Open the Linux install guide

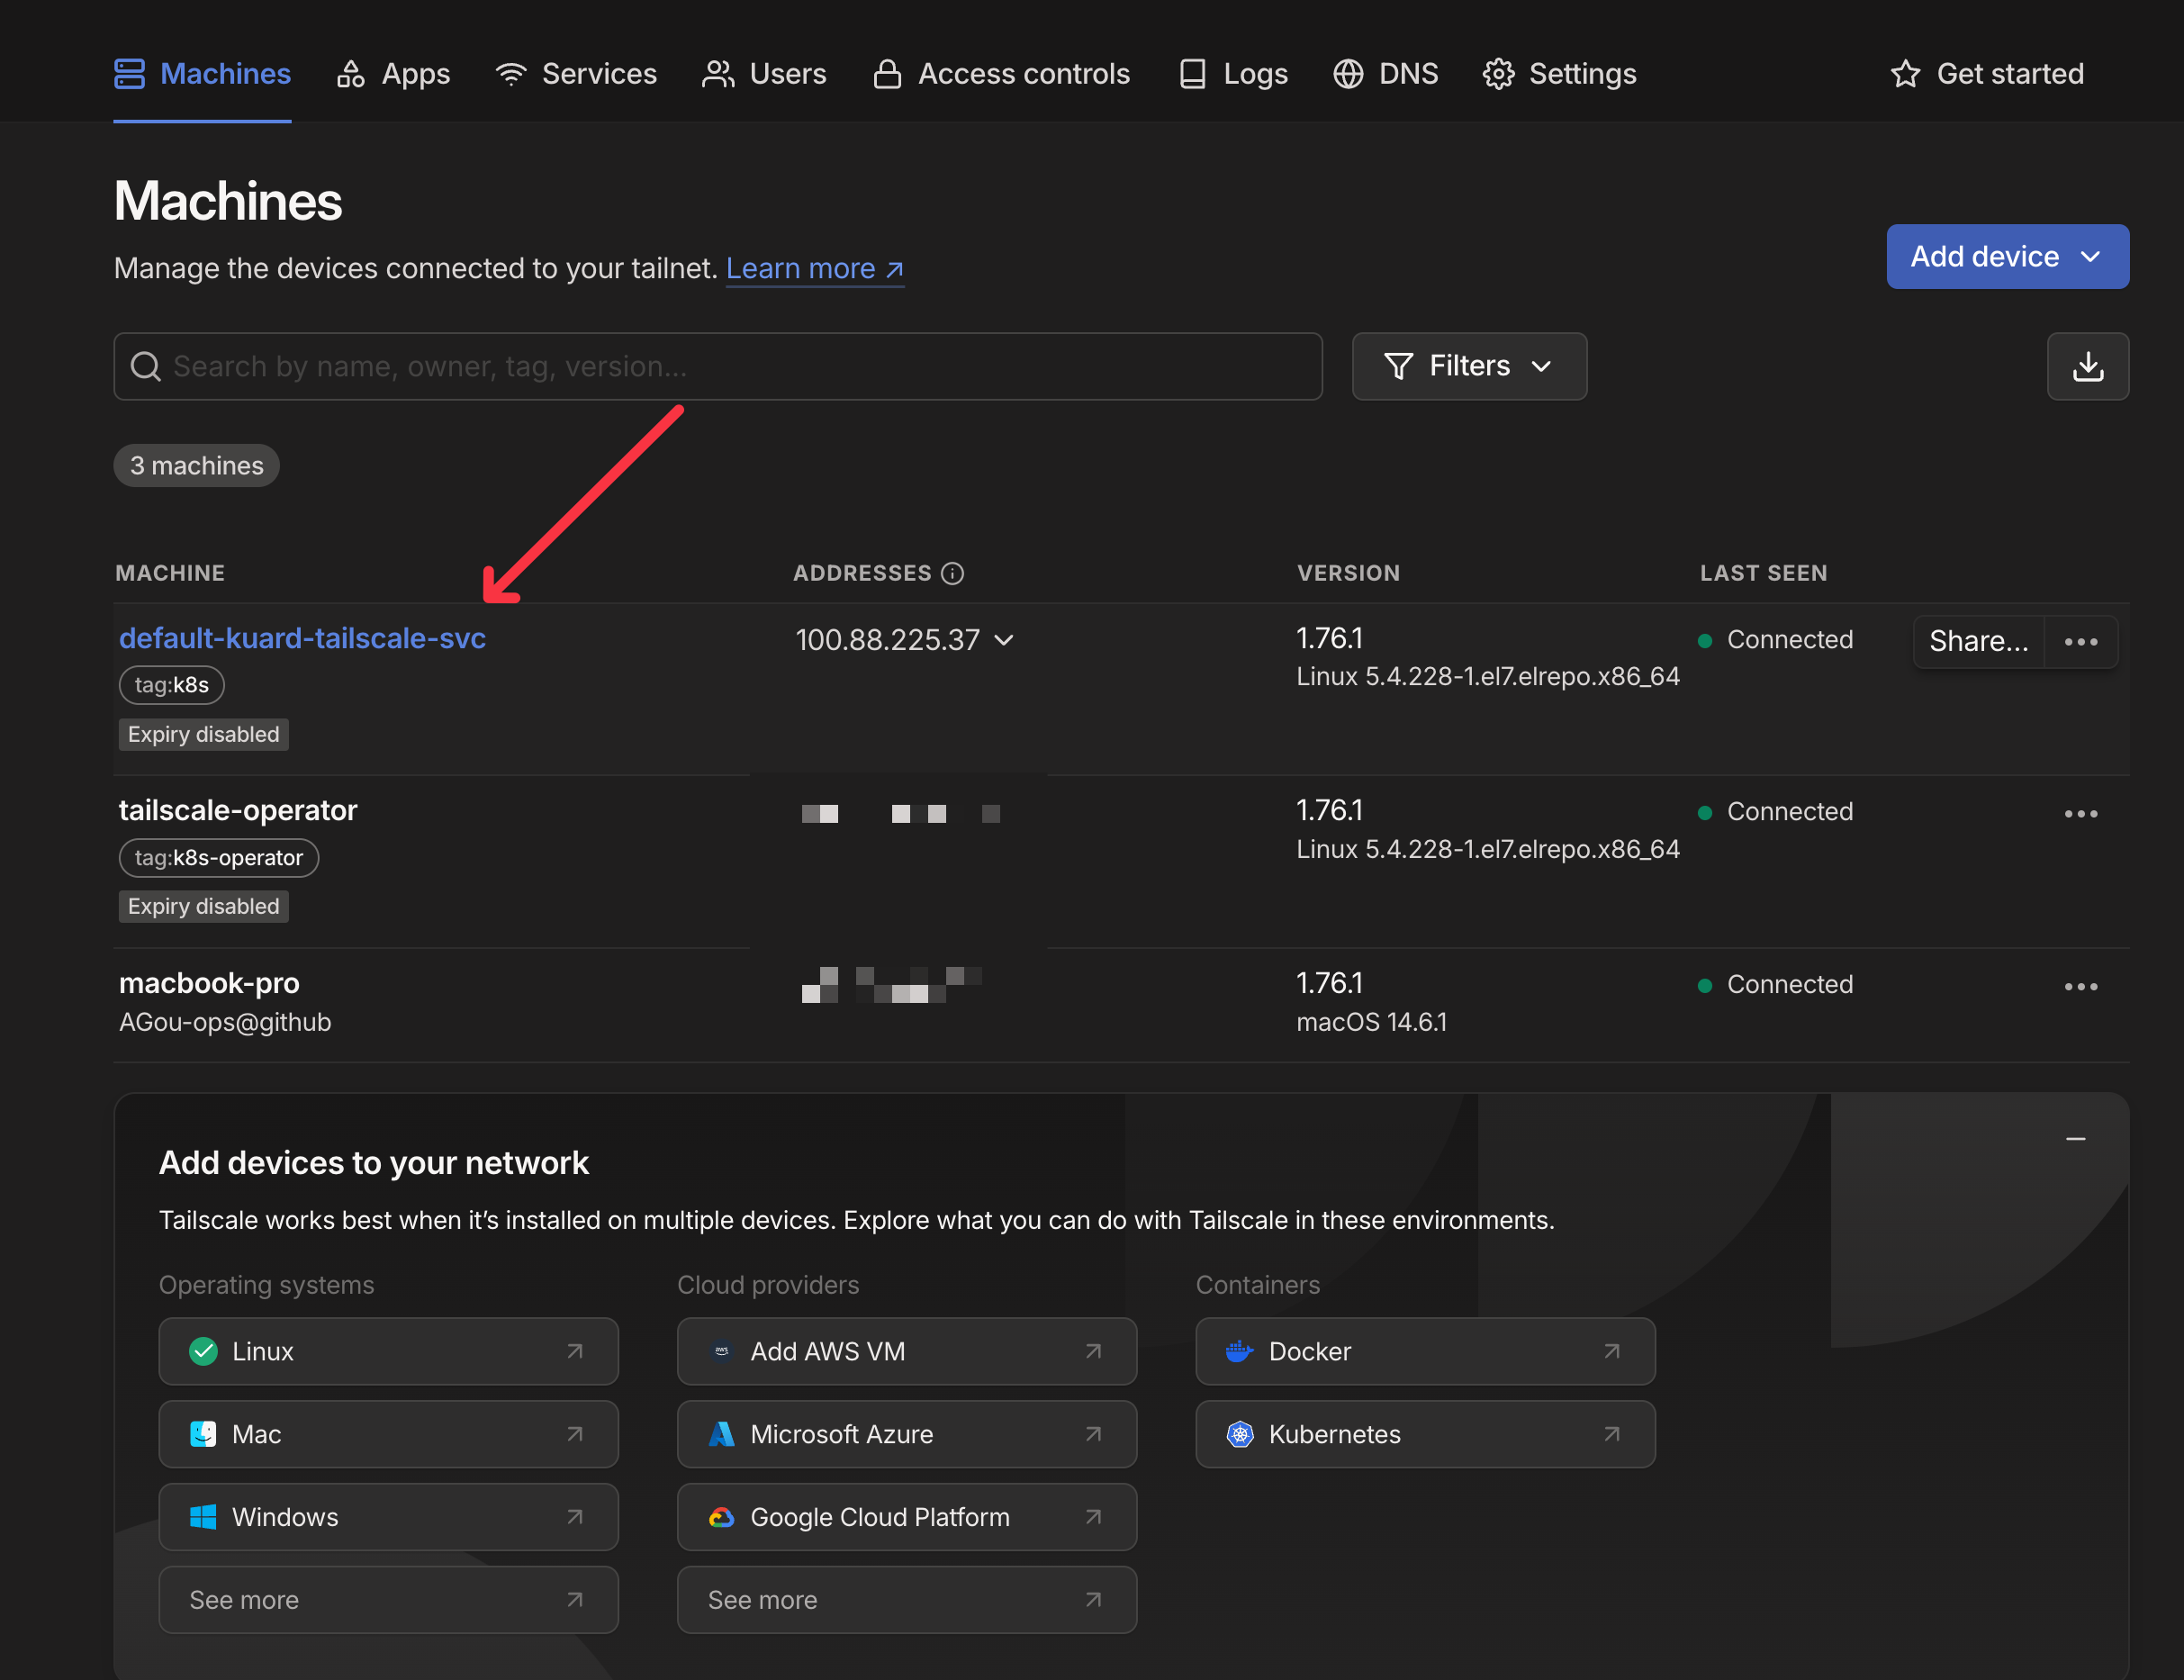click(388, 1351)
